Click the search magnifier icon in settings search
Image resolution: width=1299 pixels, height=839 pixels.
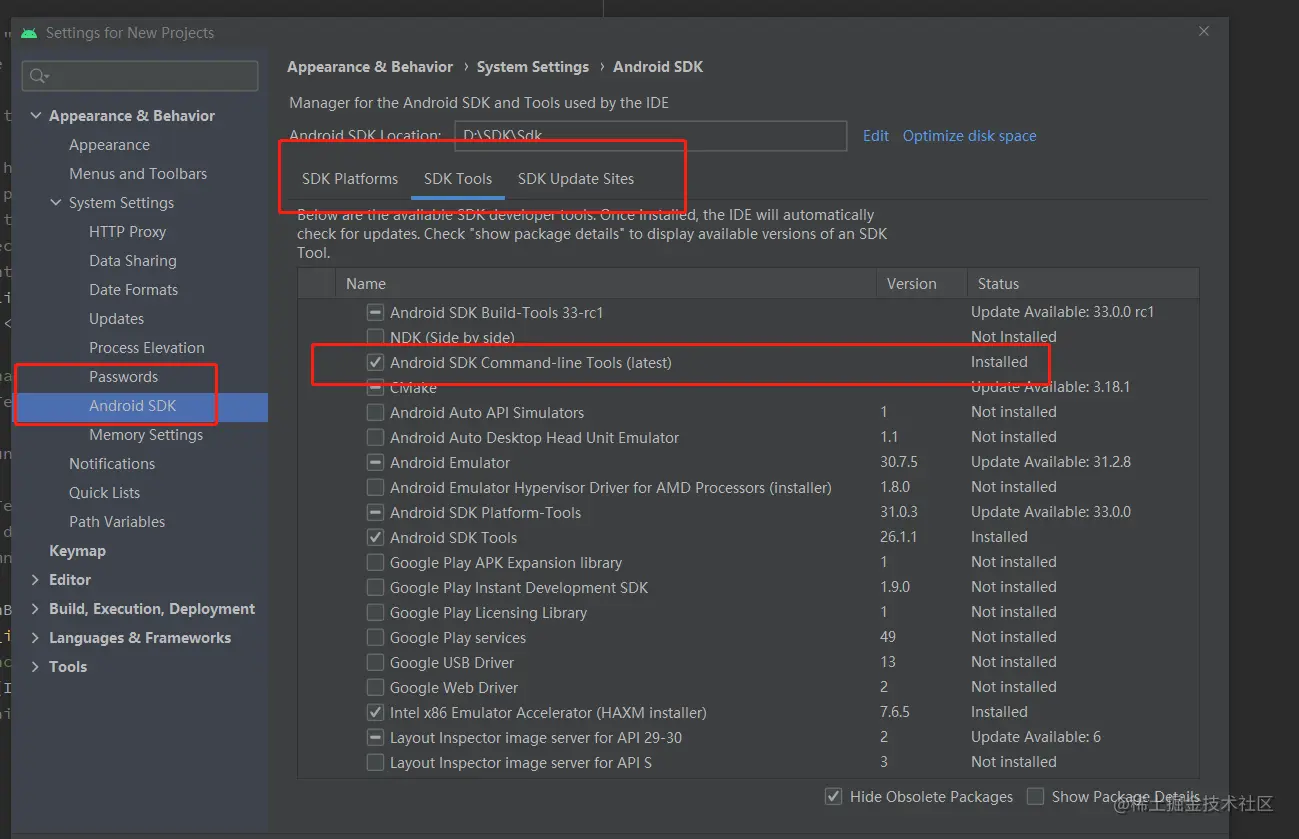[x=38, y=76]
